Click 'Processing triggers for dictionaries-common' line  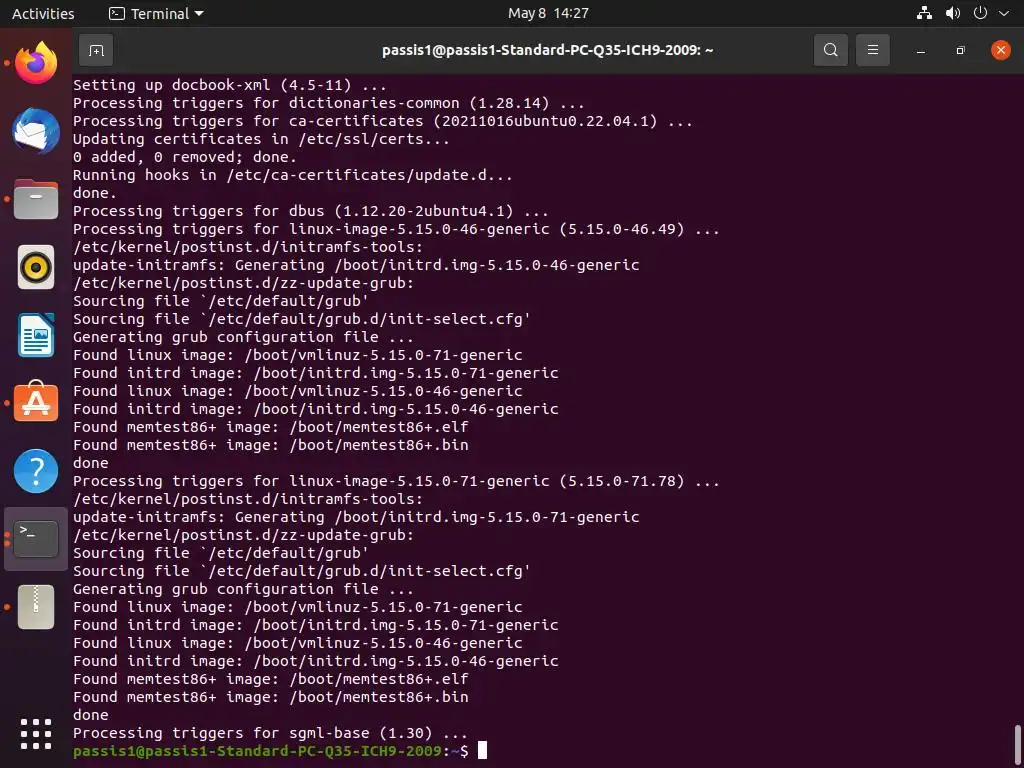[x=328, y=103]
